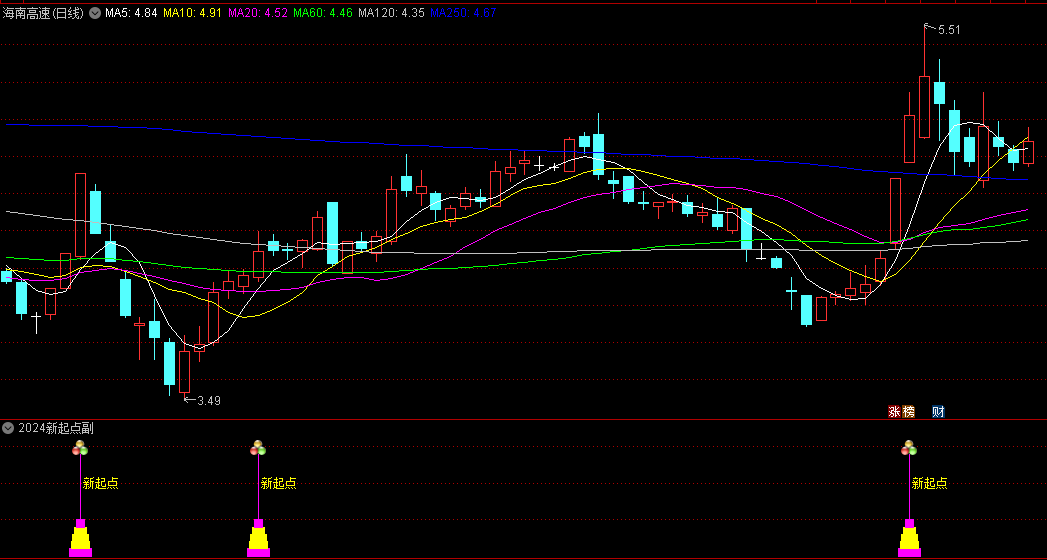1047x560 pixels.
Task: Click the second signal's yellow pyramid base
Action: click(x=258, y=539)
